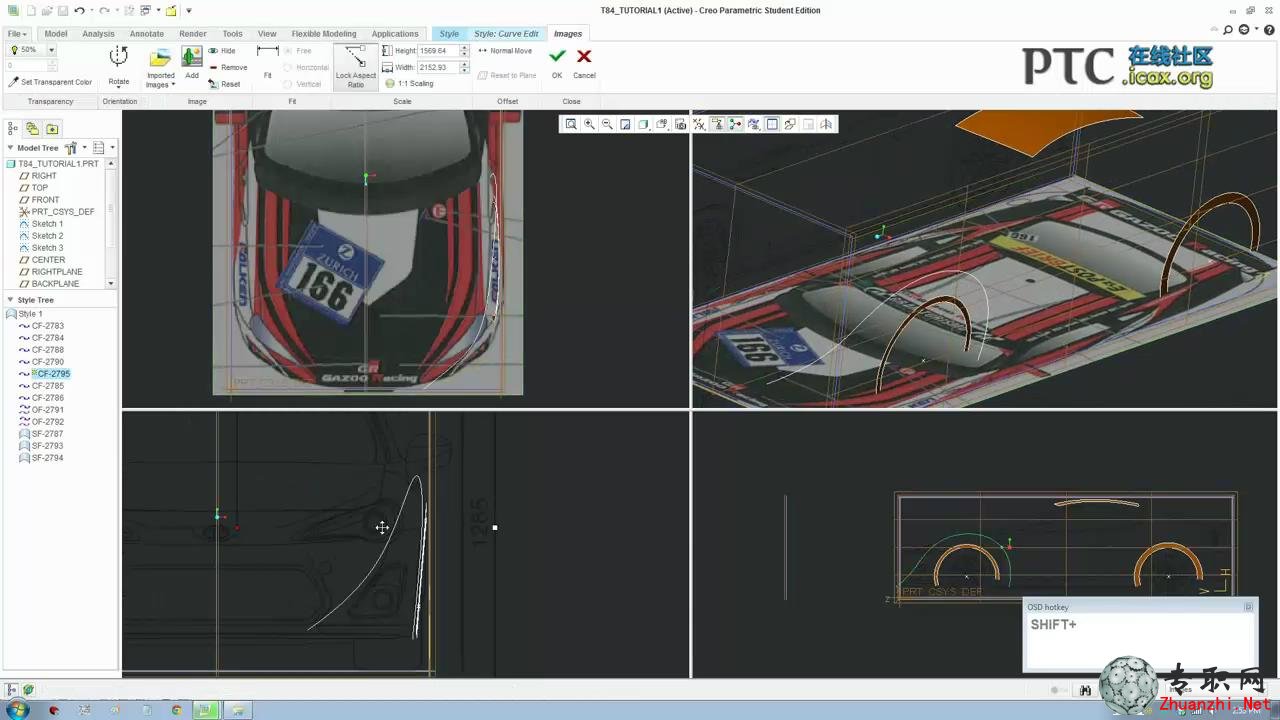Viewport: 1280px width, 720px height.
Task: Click the Redo arrow icon
Action: point(104,10)
